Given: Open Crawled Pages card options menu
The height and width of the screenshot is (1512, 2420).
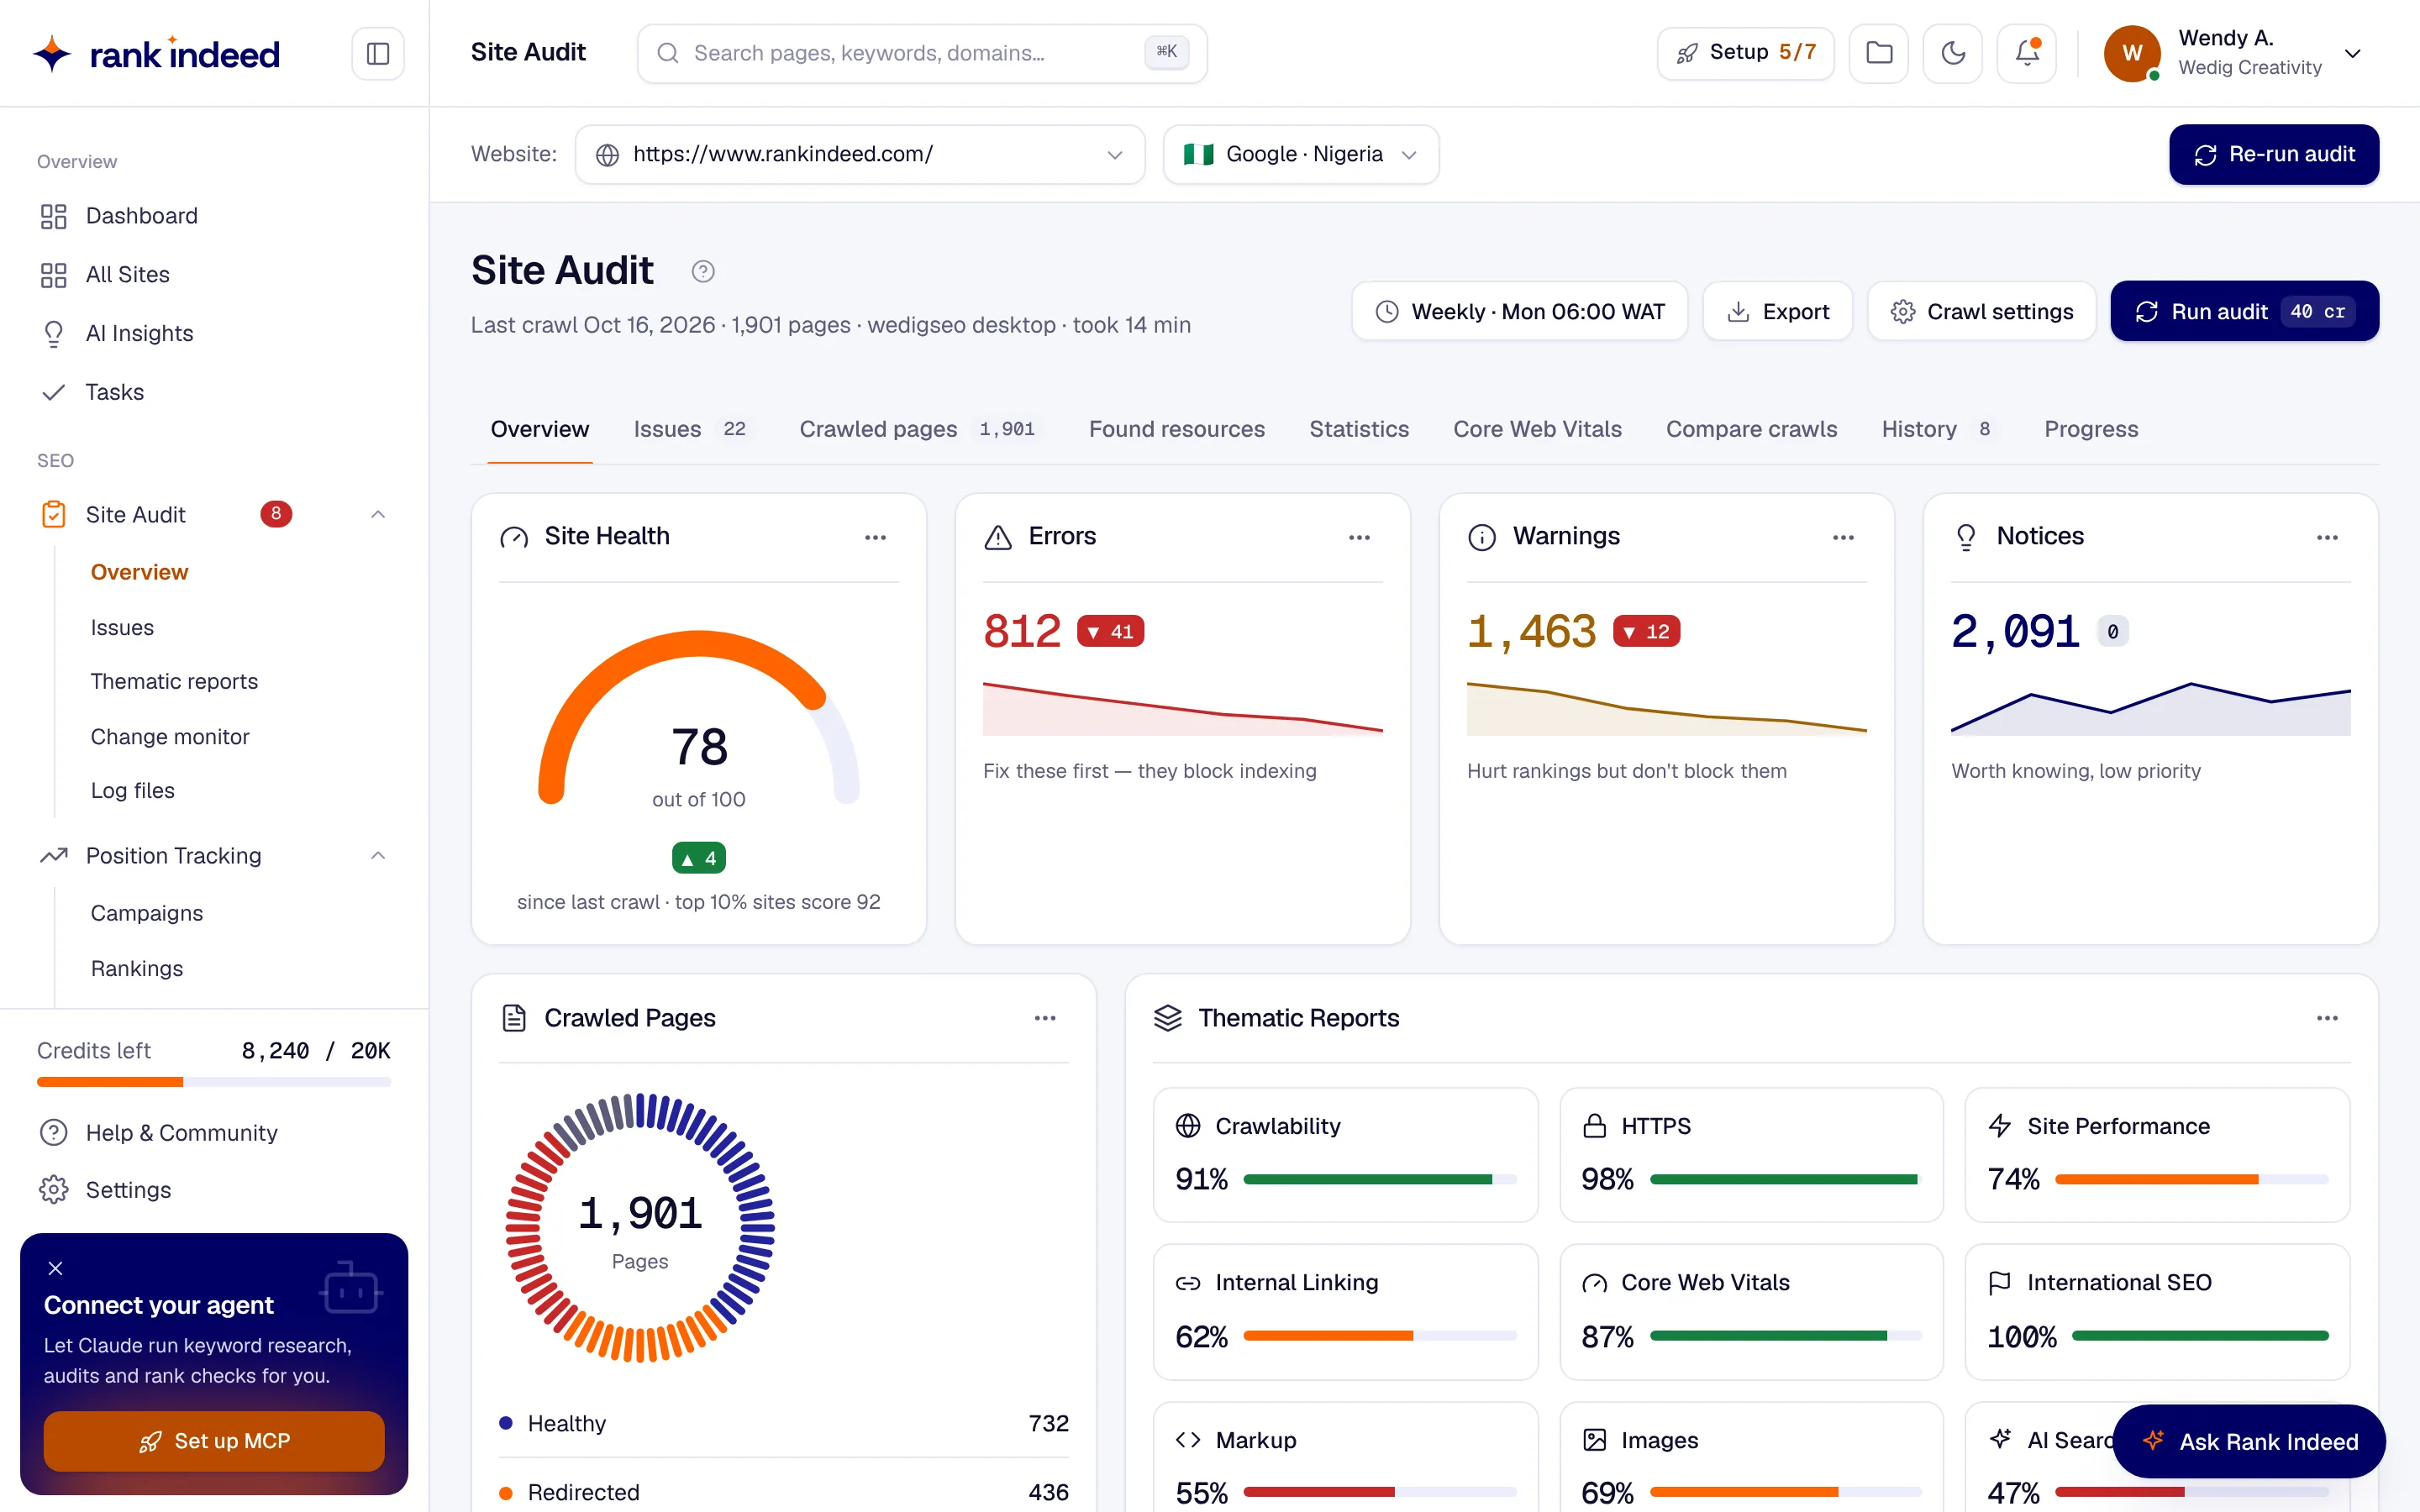Looking at the screenshot, I should pos(1045,1018).
